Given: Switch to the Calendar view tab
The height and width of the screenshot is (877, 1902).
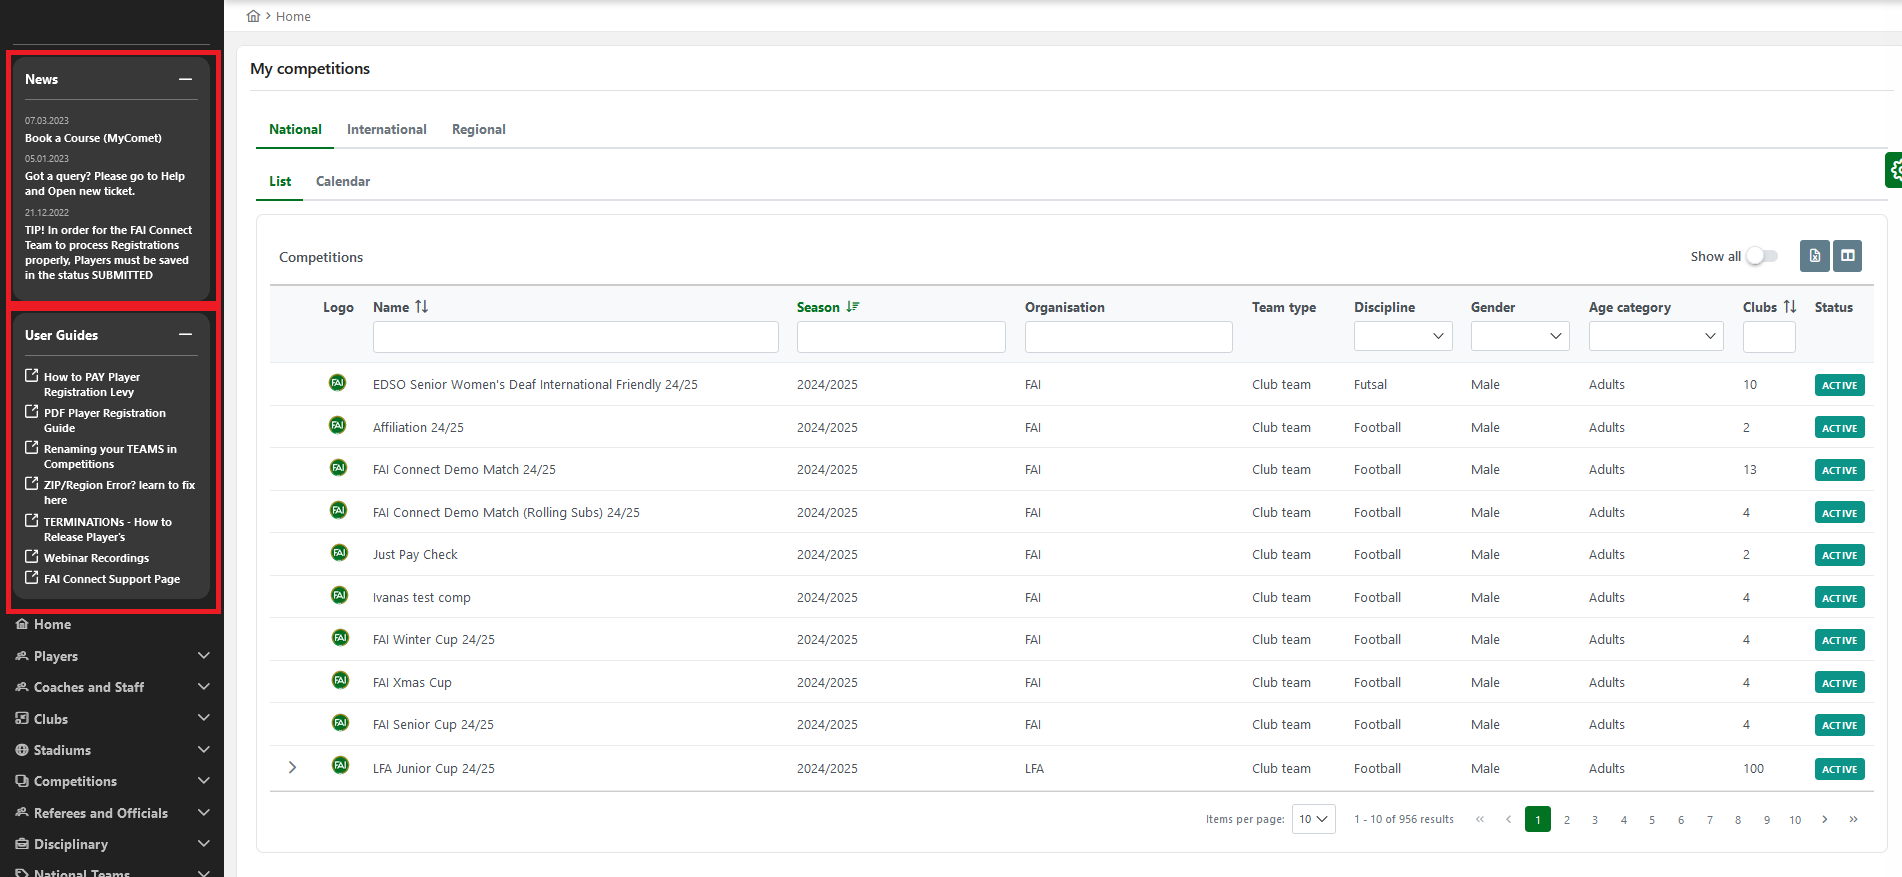Looking at the screenshot, I should 342,181.
